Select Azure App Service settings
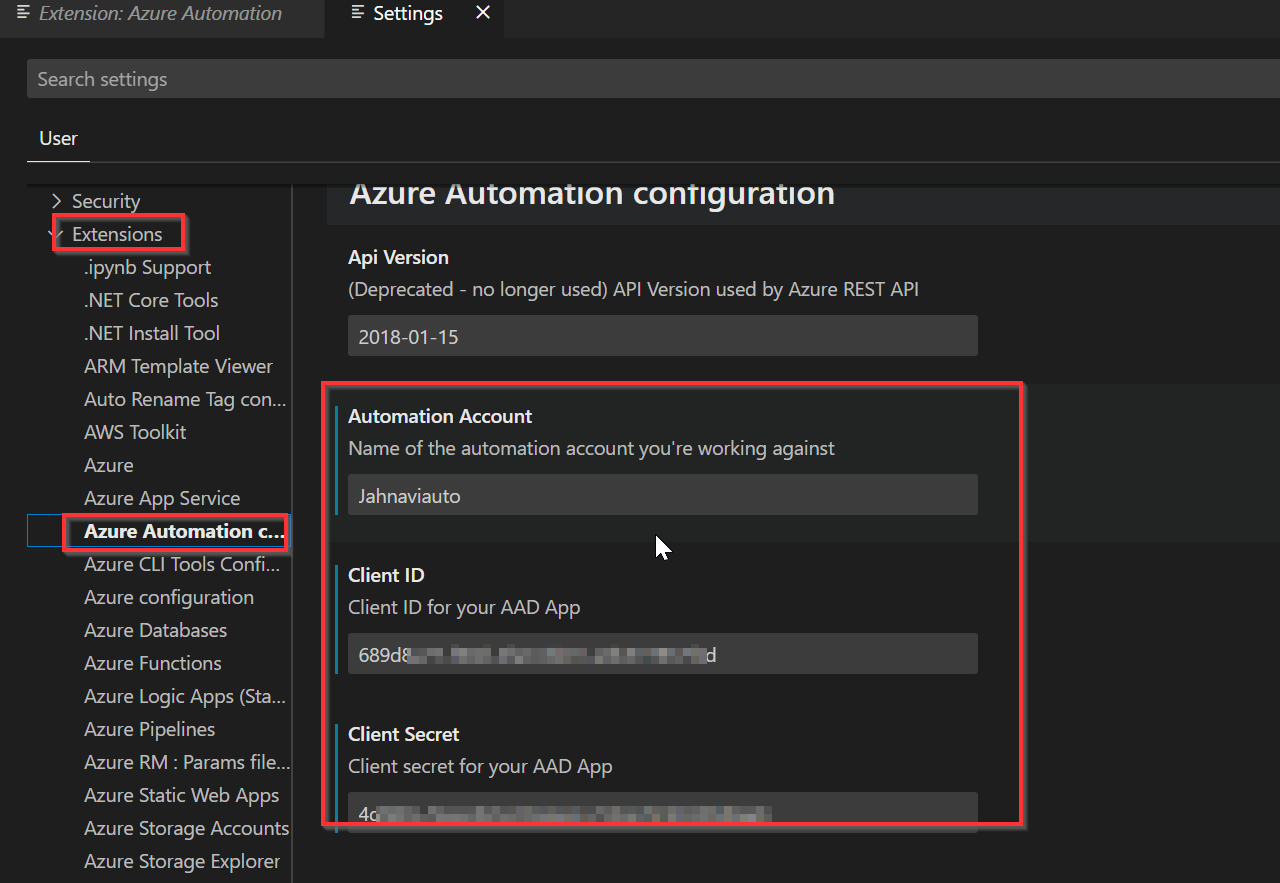The height and width of the screenshot is (883, 1280). coord(162,498)
